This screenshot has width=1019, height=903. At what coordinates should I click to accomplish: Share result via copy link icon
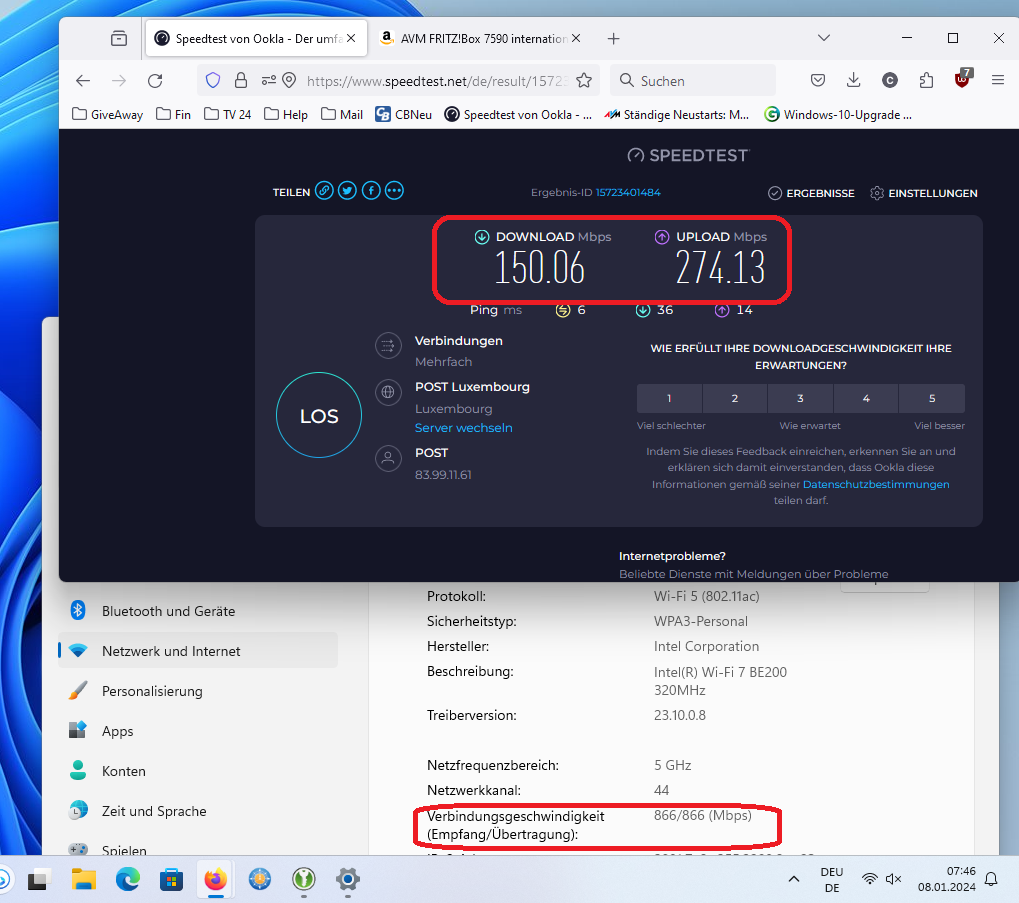pos(324,191)
